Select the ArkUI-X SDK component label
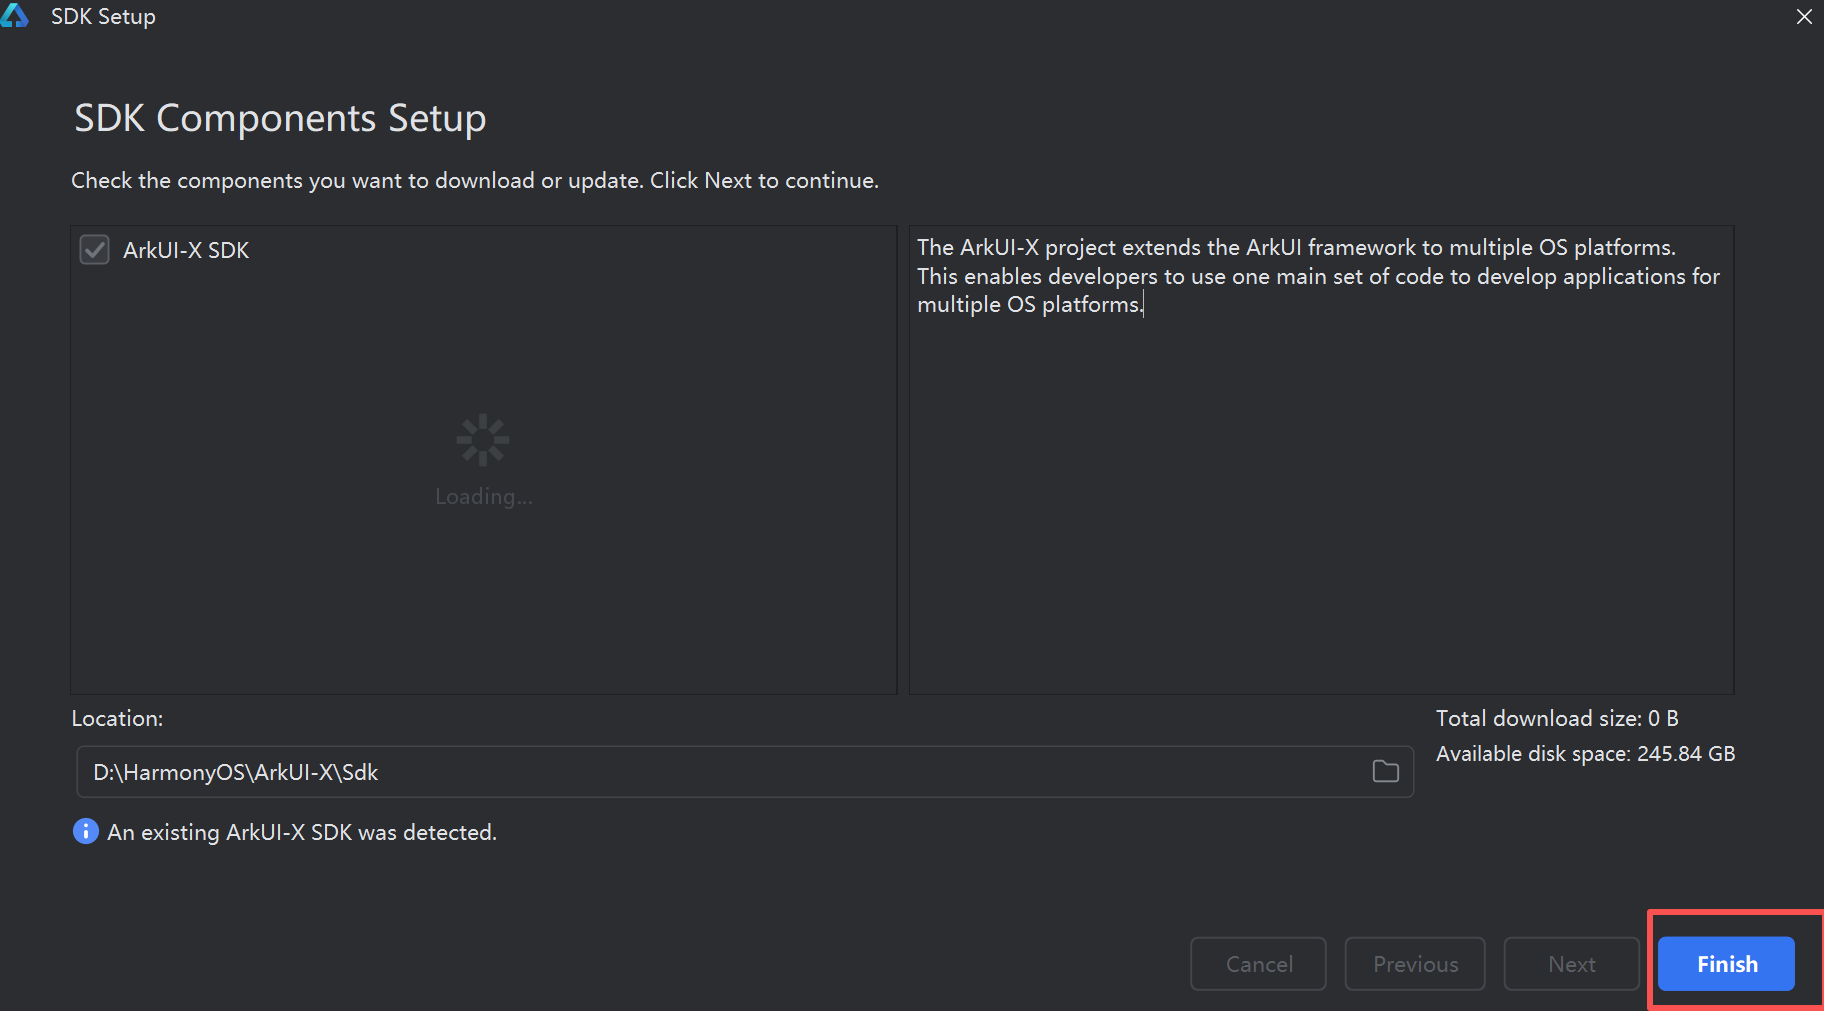1824x1011 pixels. point(186,250)
